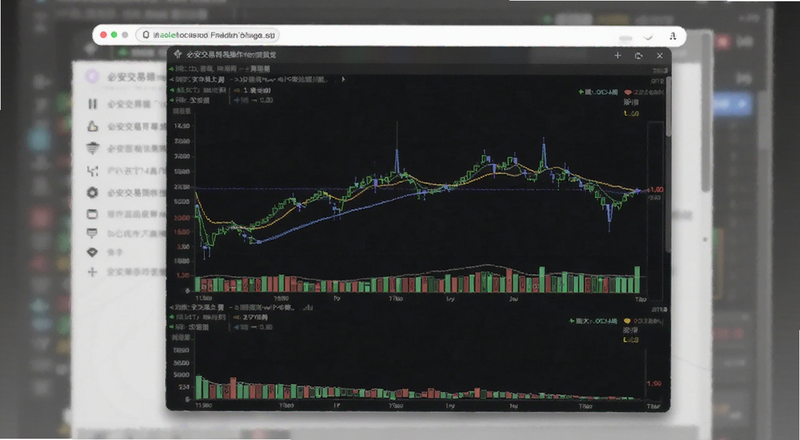Click the red 1.00 label on lower volume chart
This screenshot has height=440, width=800.
[654, 383]
